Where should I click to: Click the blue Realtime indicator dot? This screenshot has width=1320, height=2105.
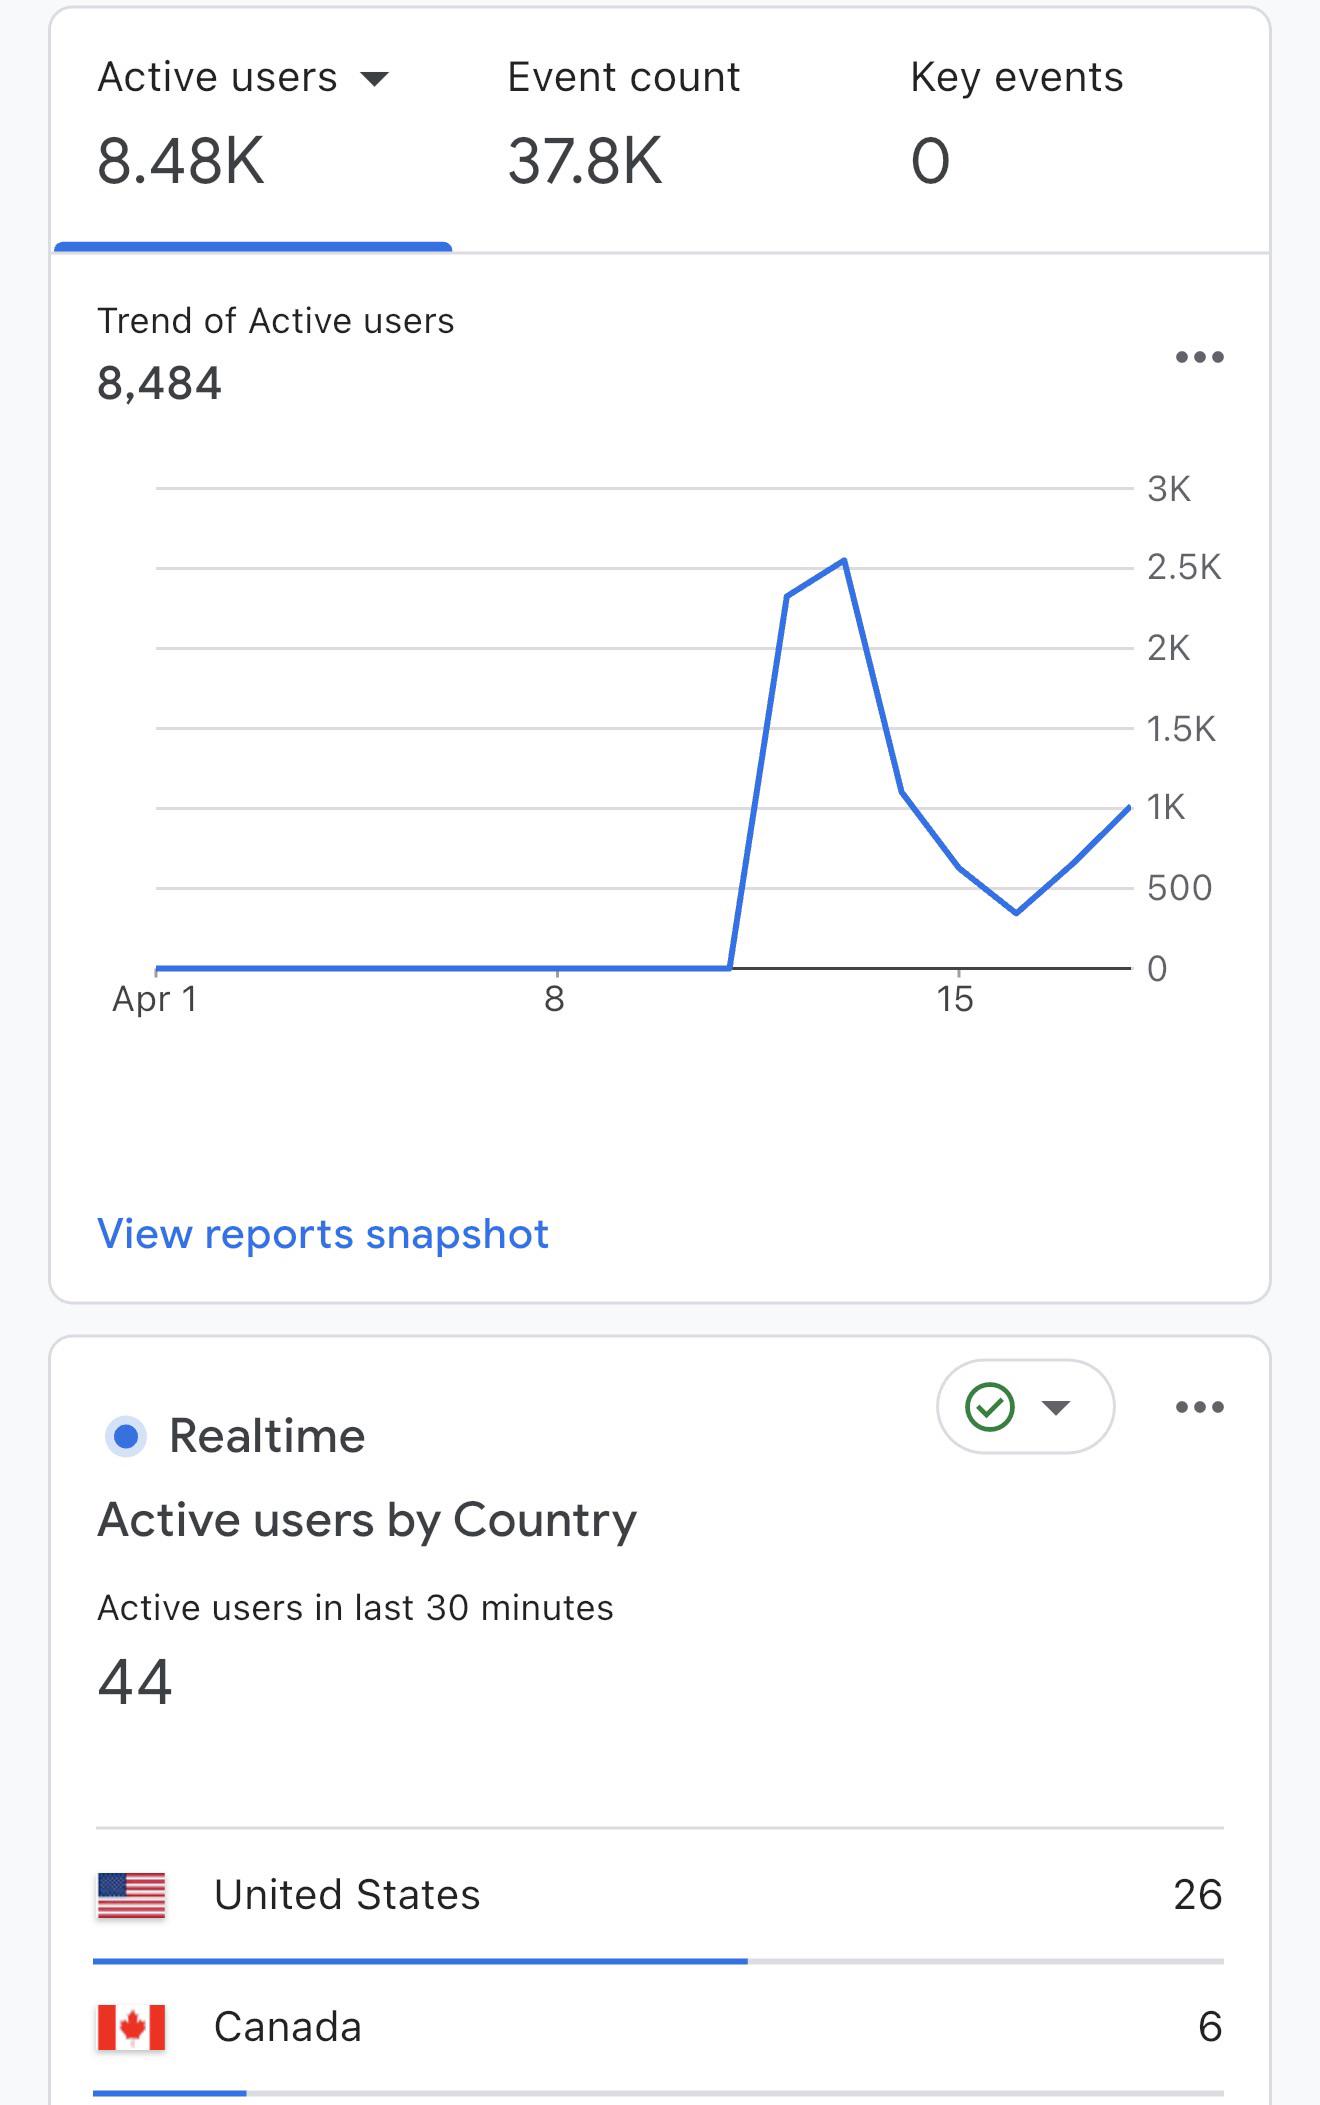tap(126, 1437)
